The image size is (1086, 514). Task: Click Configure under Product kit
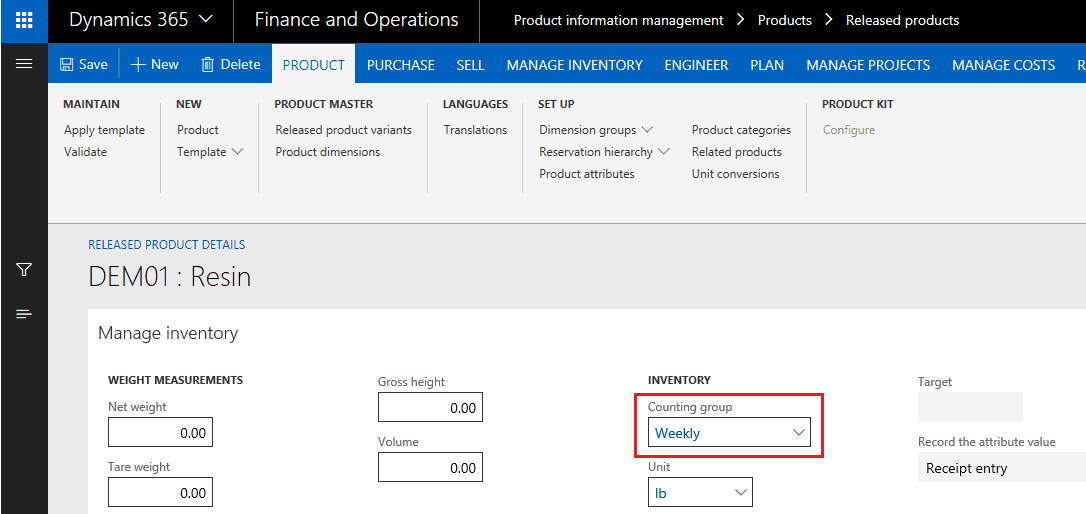(849, 130)
